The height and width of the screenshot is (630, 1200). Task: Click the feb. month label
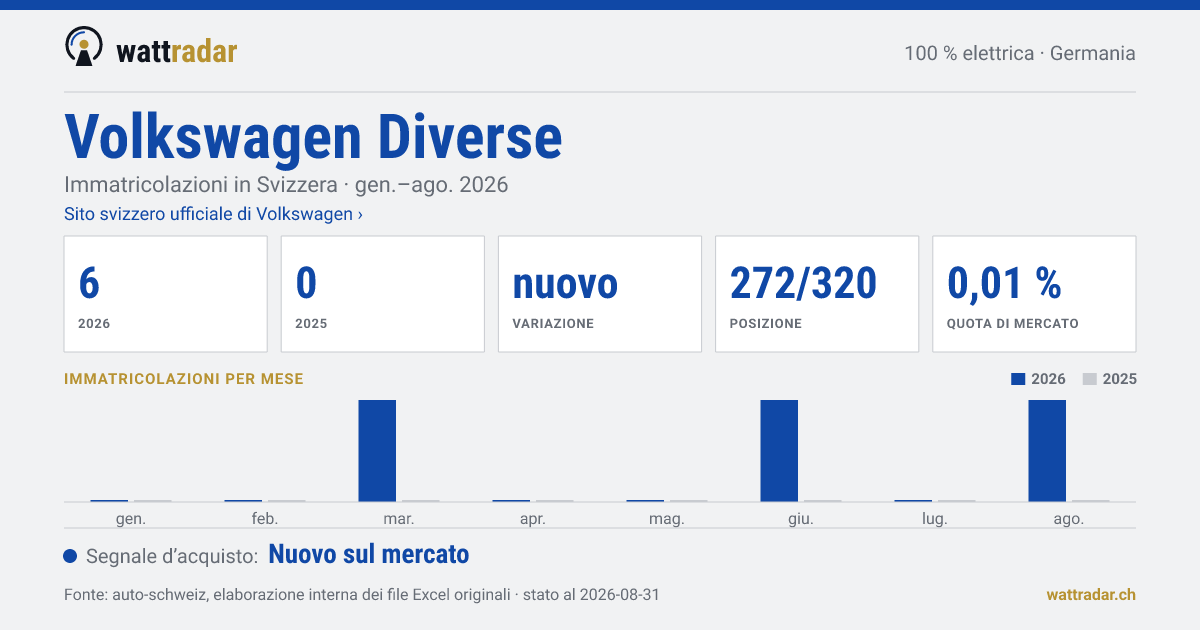(x=265, y=519)
